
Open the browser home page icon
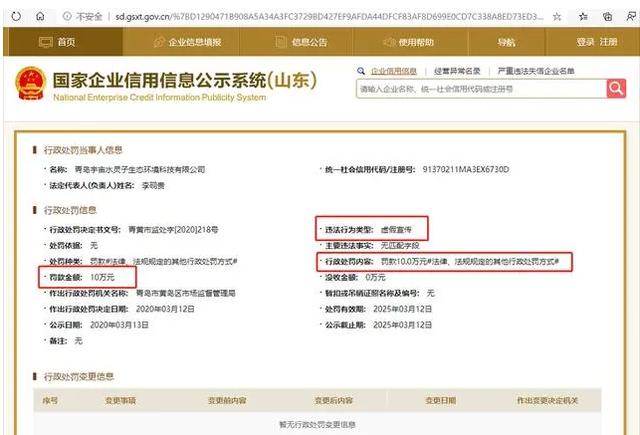39,16
